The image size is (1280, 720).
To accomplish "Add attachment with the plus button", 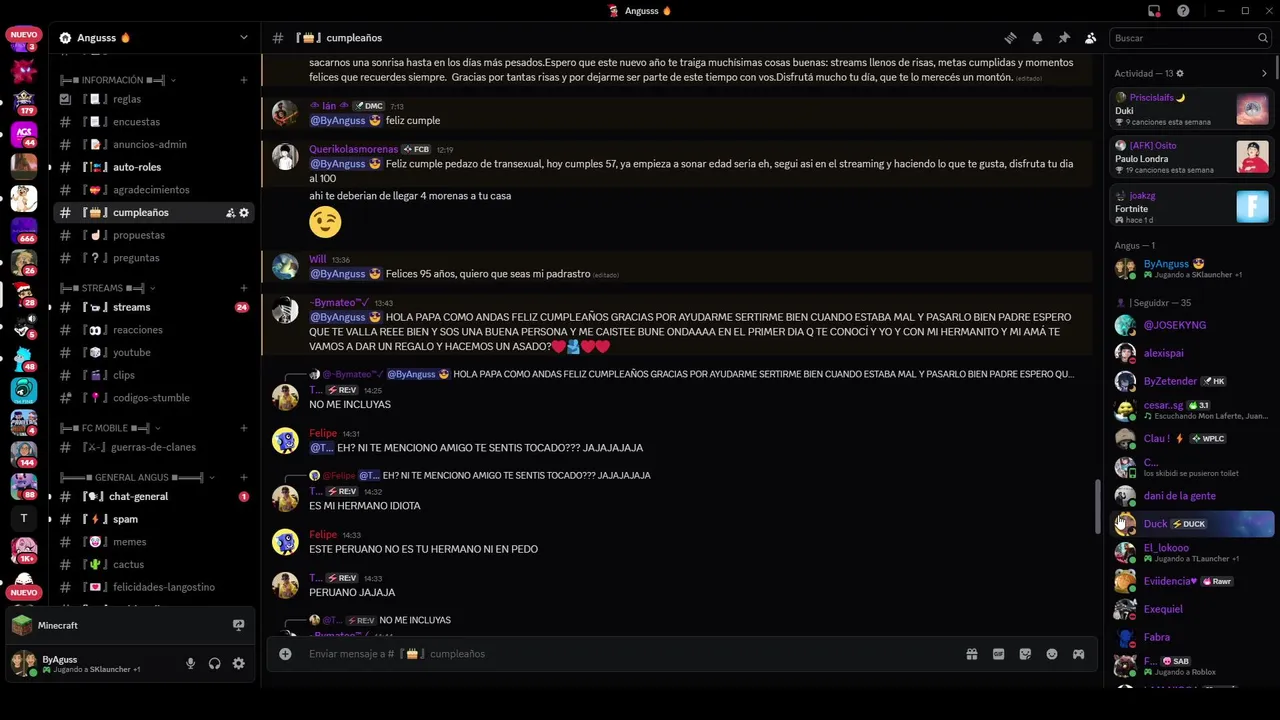I will (x=285, y=654).
